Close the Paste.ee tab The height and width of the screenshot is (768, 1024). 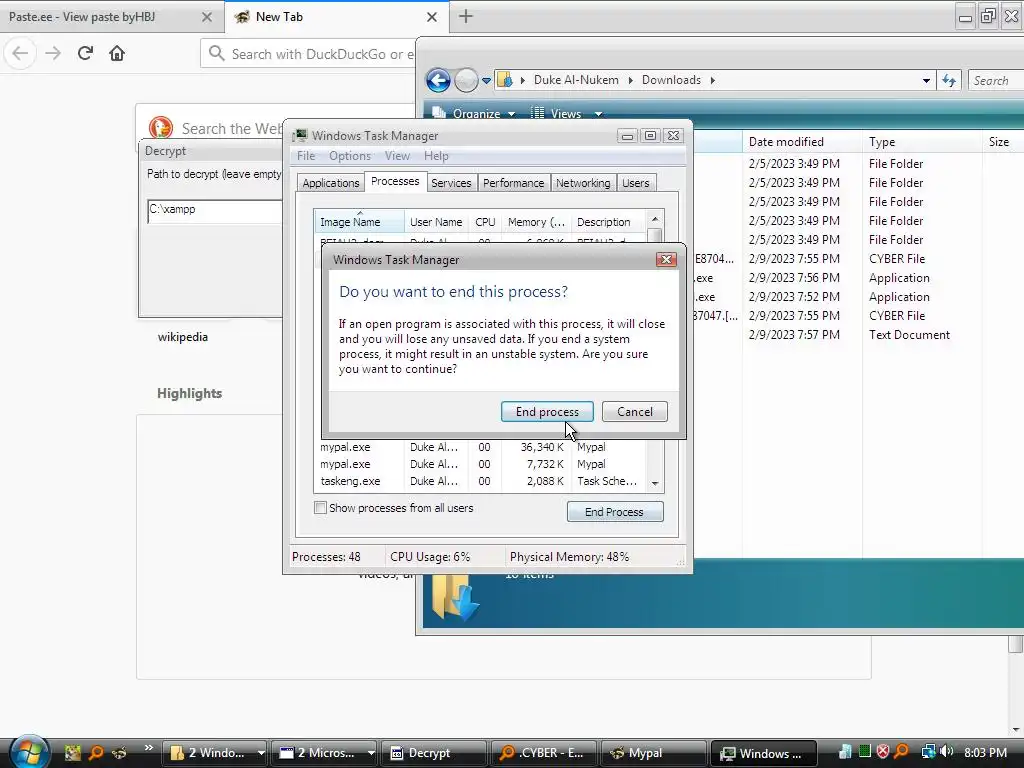tap(206, 17)
